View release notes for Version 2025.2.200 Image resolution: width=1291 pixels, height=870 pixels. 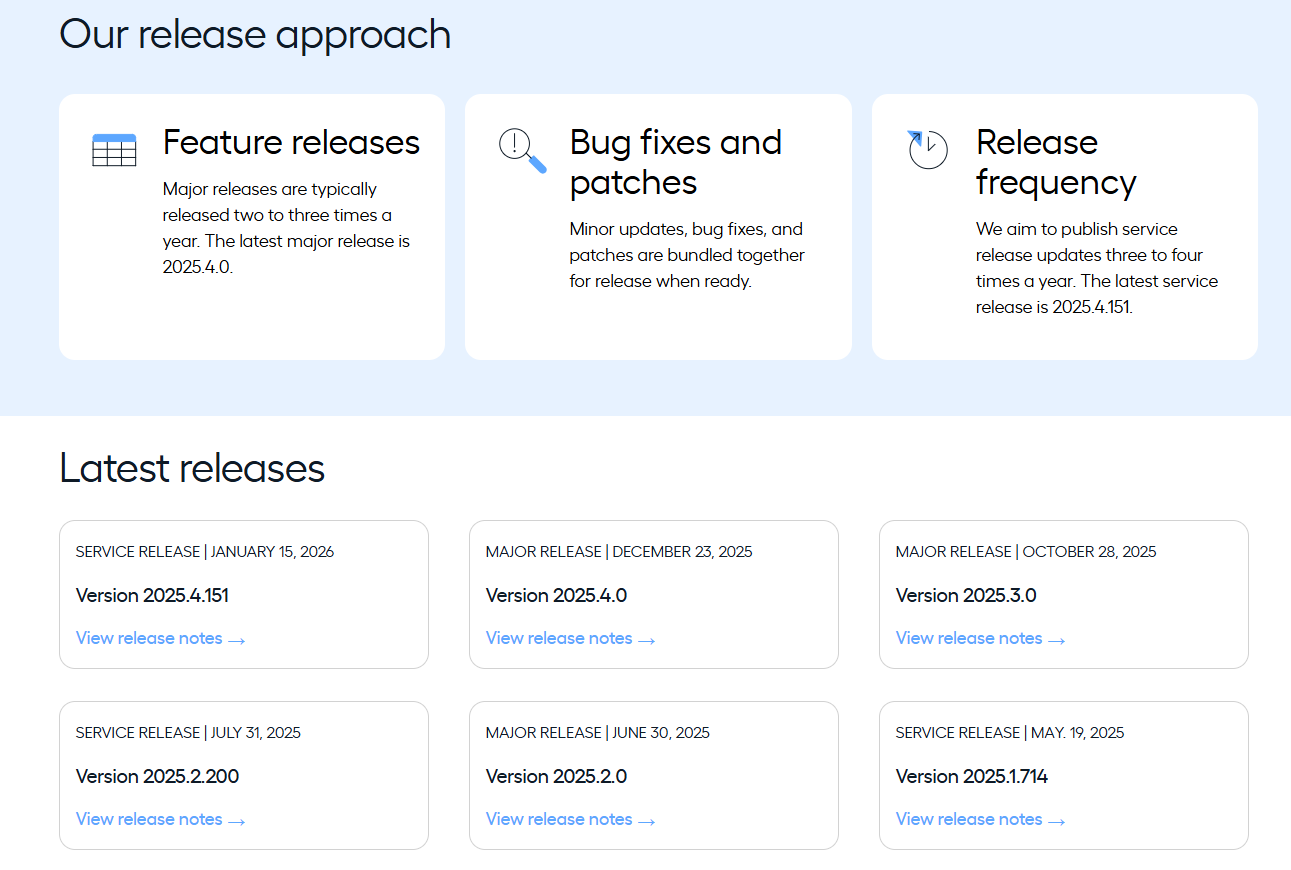[x=160, y=820]
